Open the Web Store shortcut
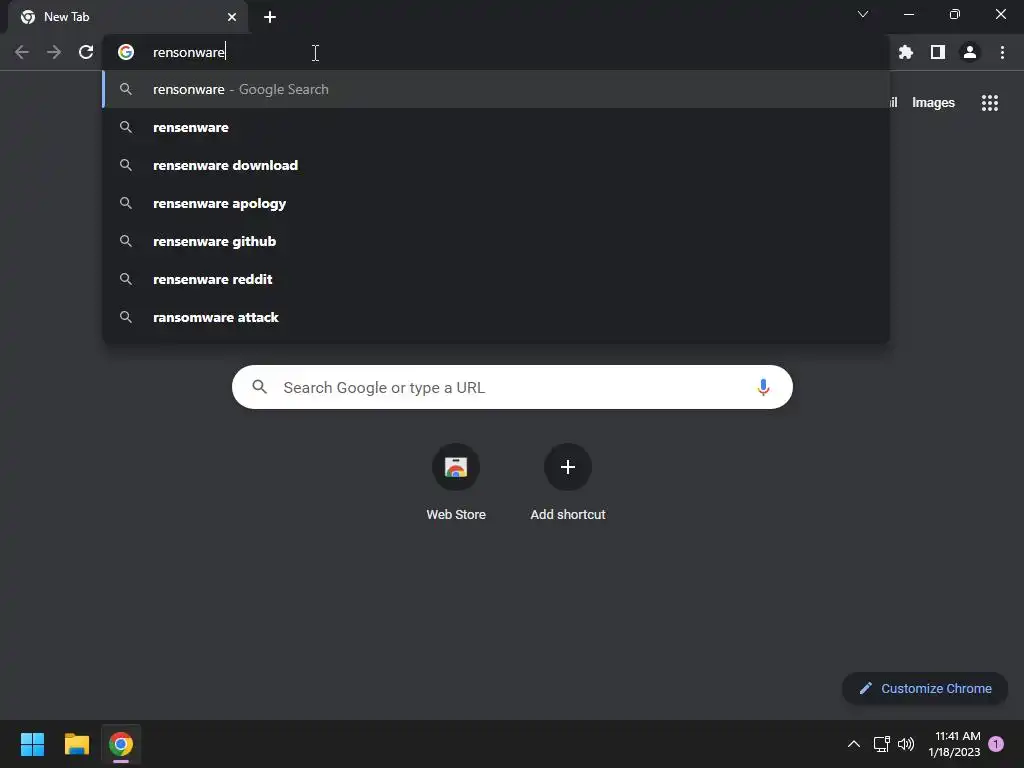This screenshot has height=768, width=1024. point(456,482)
